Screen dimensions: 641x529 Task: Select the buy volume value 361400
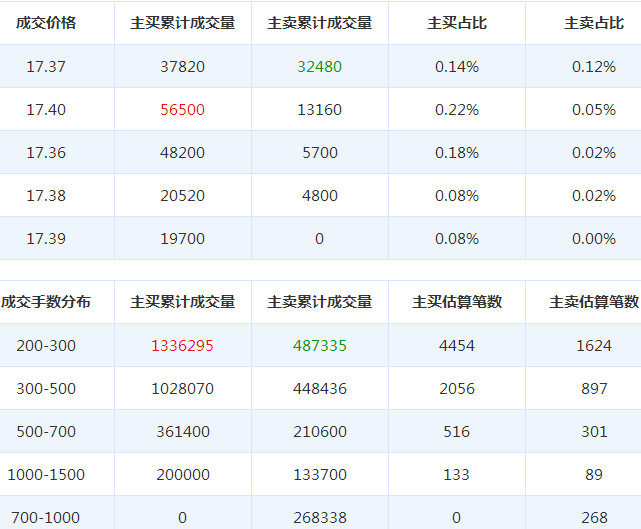(x=183, y=432)
